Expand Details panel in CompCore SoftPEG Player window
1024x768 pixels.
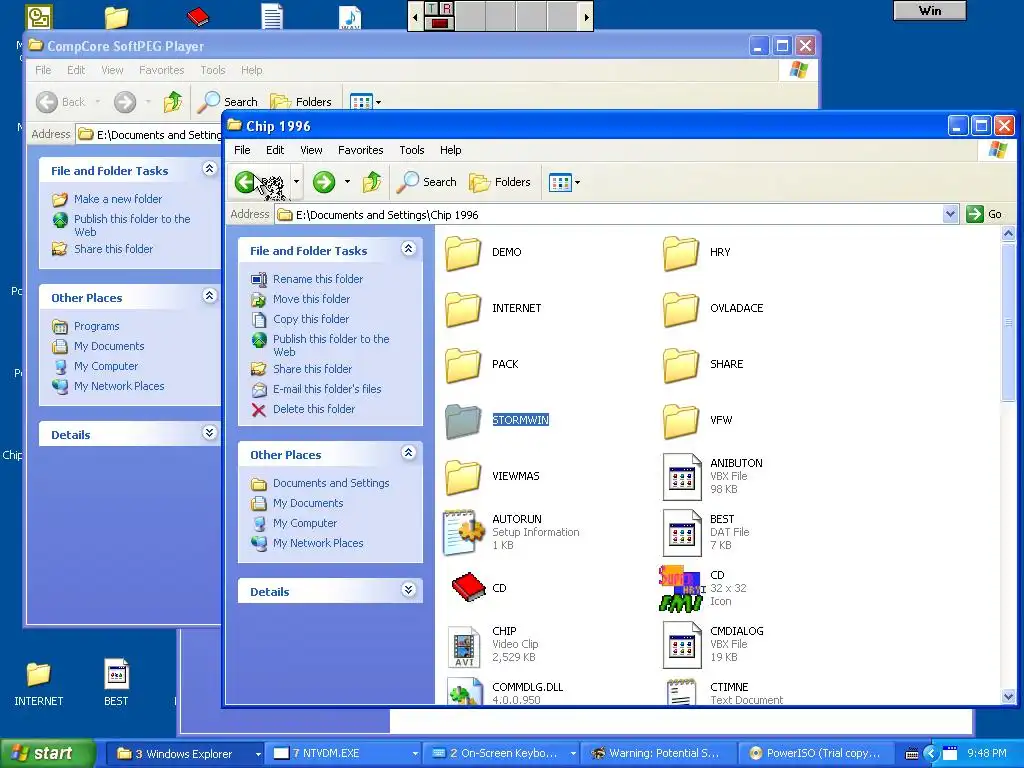(210, 433)
